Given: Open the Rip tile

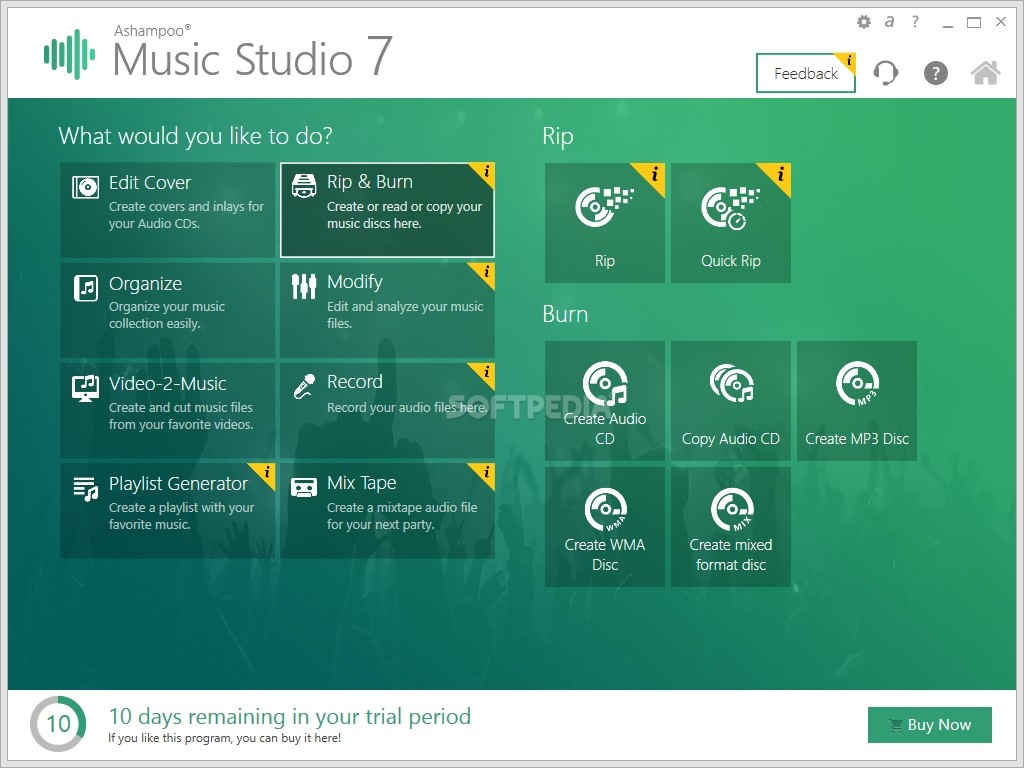Looking at the screenshot, I should click(x=605, y=223).
